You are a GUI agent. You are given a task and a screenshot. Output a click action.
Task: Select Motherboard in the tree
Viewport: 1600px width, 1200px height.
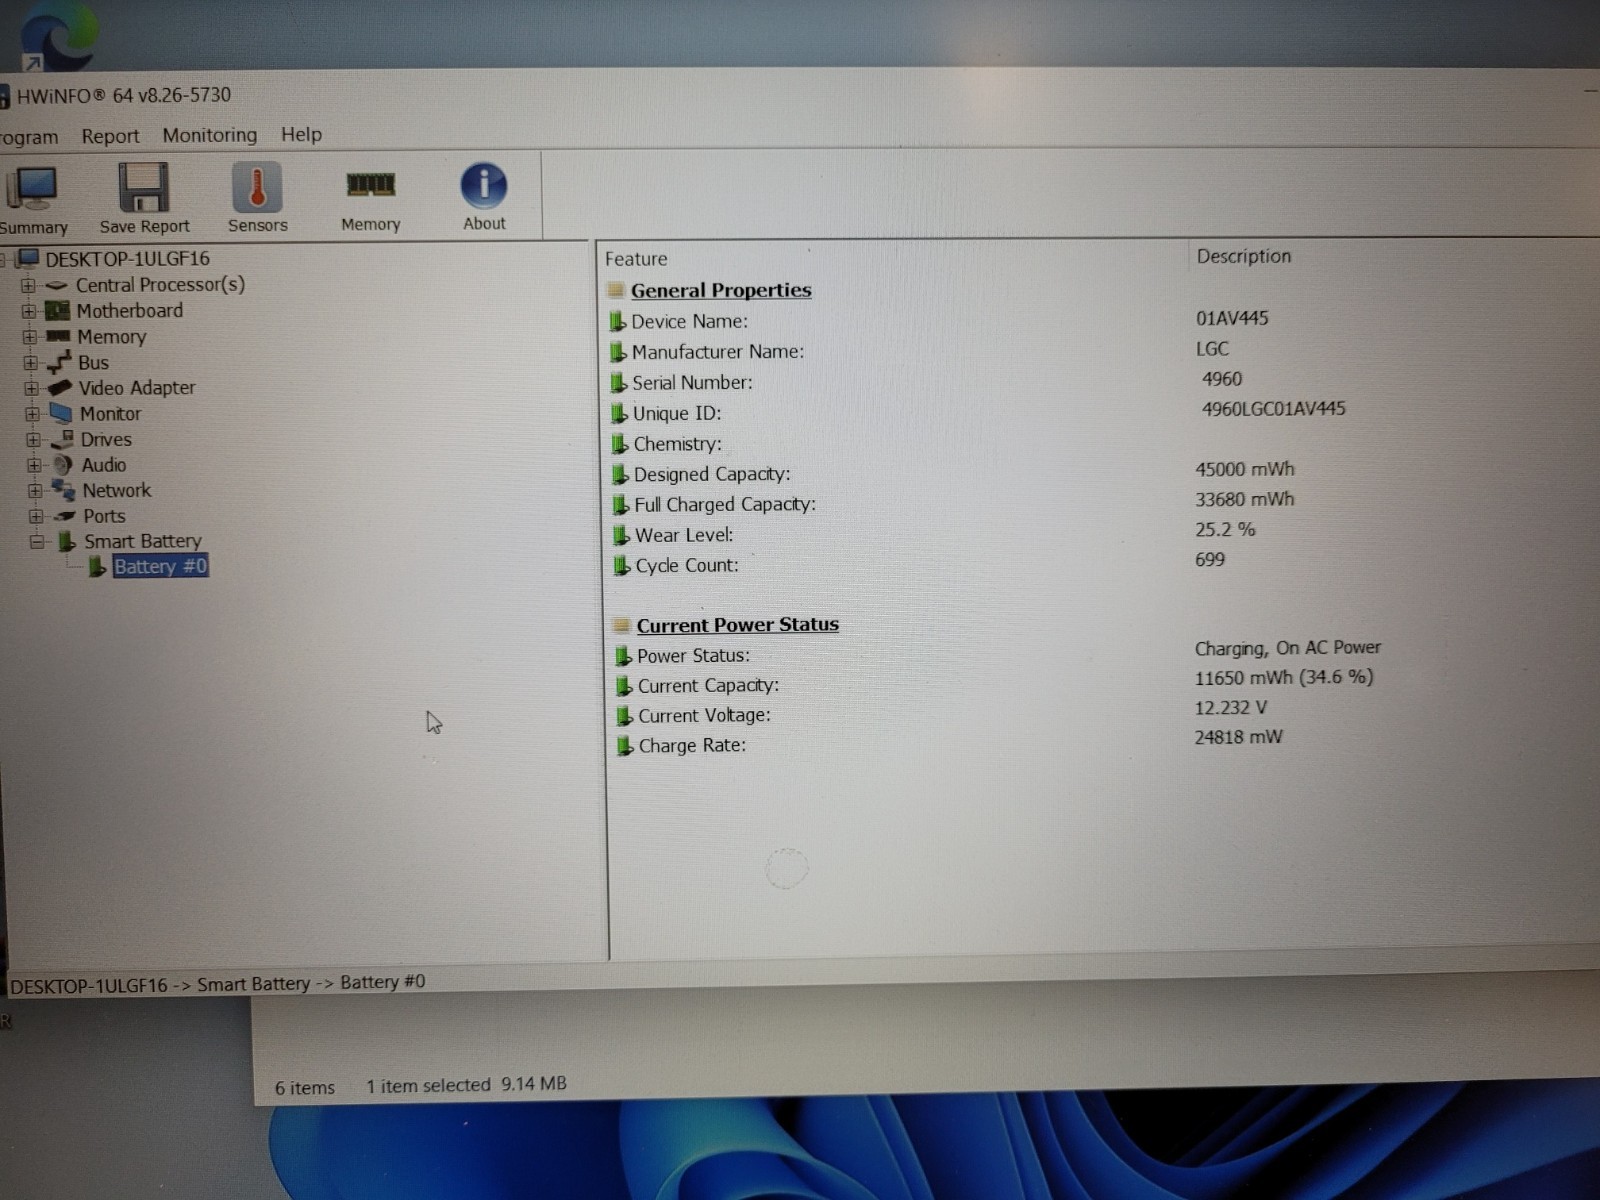130,311
